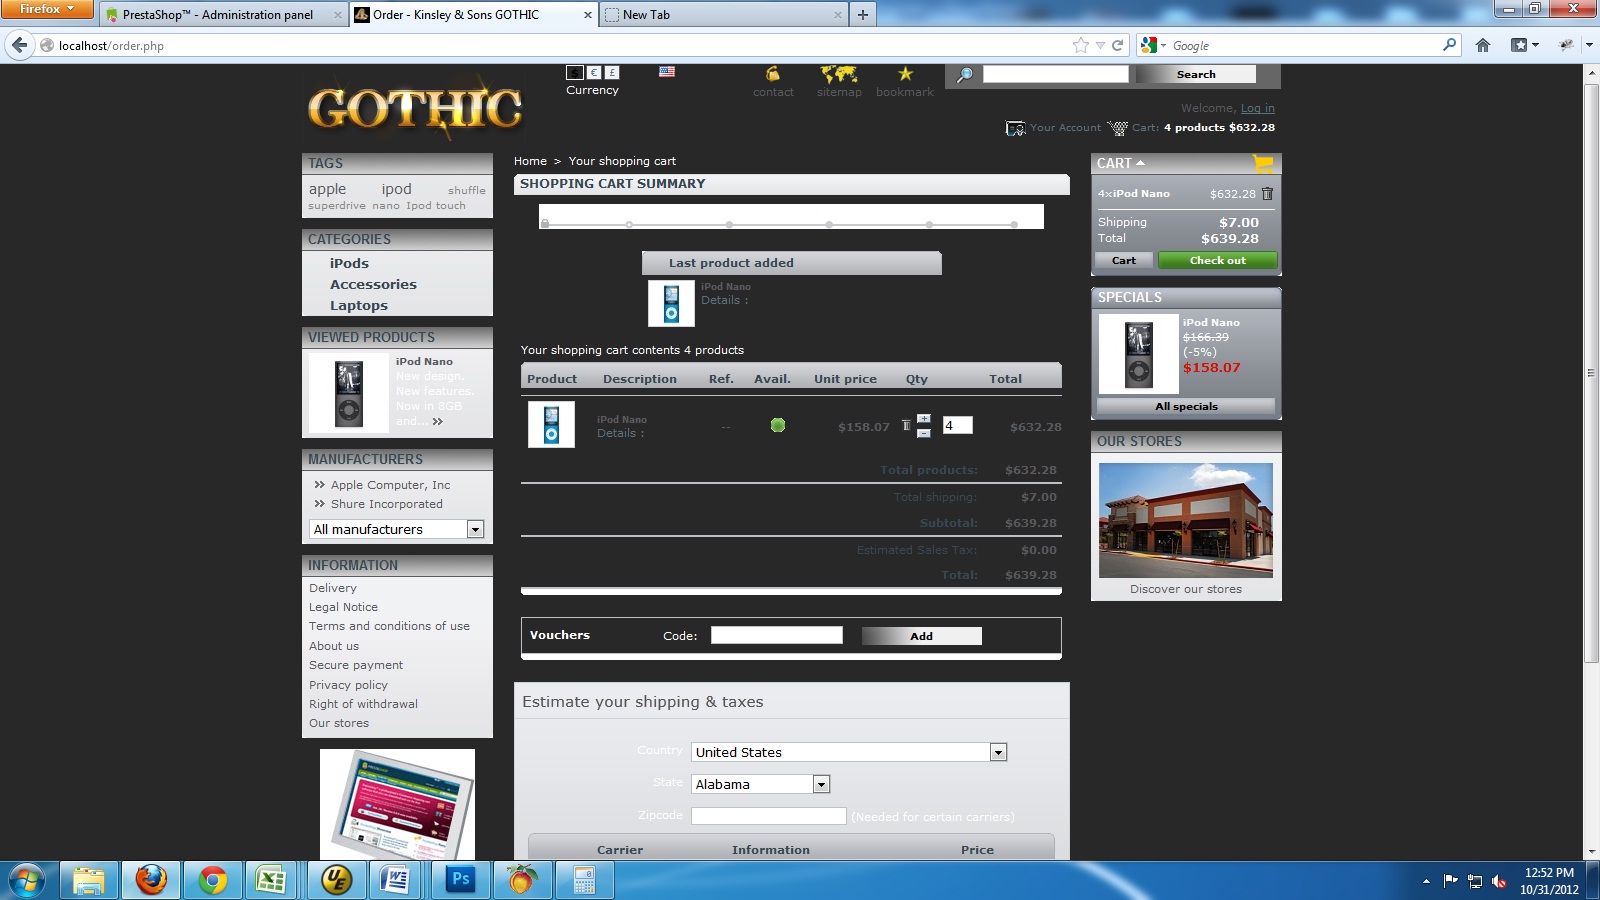Open Firefox from the Windows taskbar

[151, 880]
